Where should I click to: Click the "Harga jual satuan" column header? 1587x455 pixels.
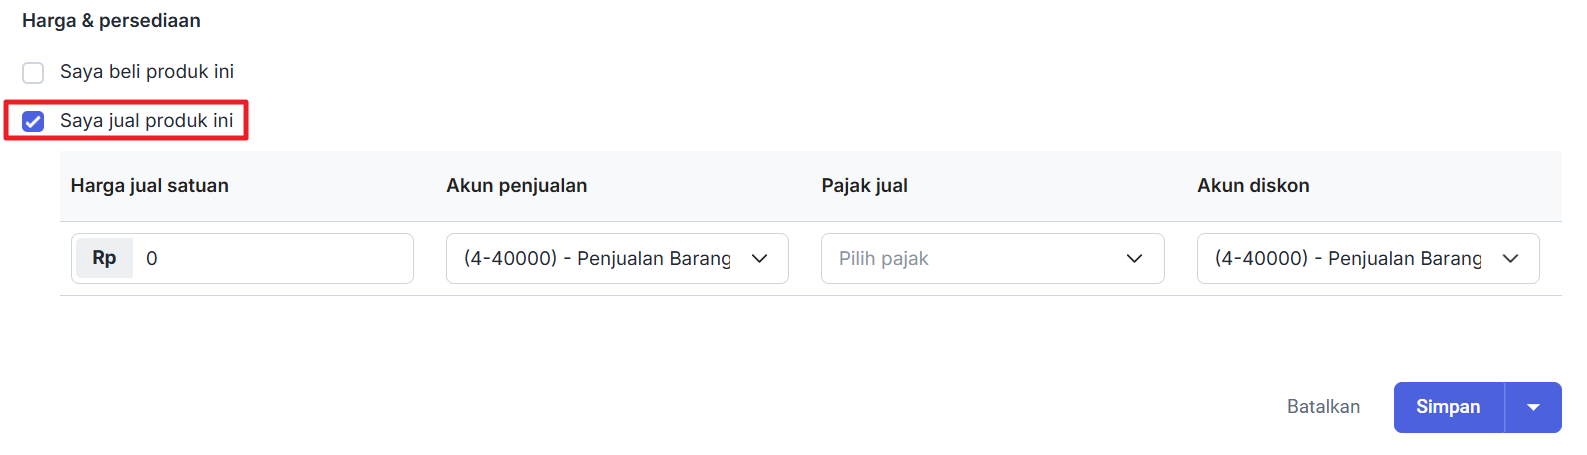150,186
